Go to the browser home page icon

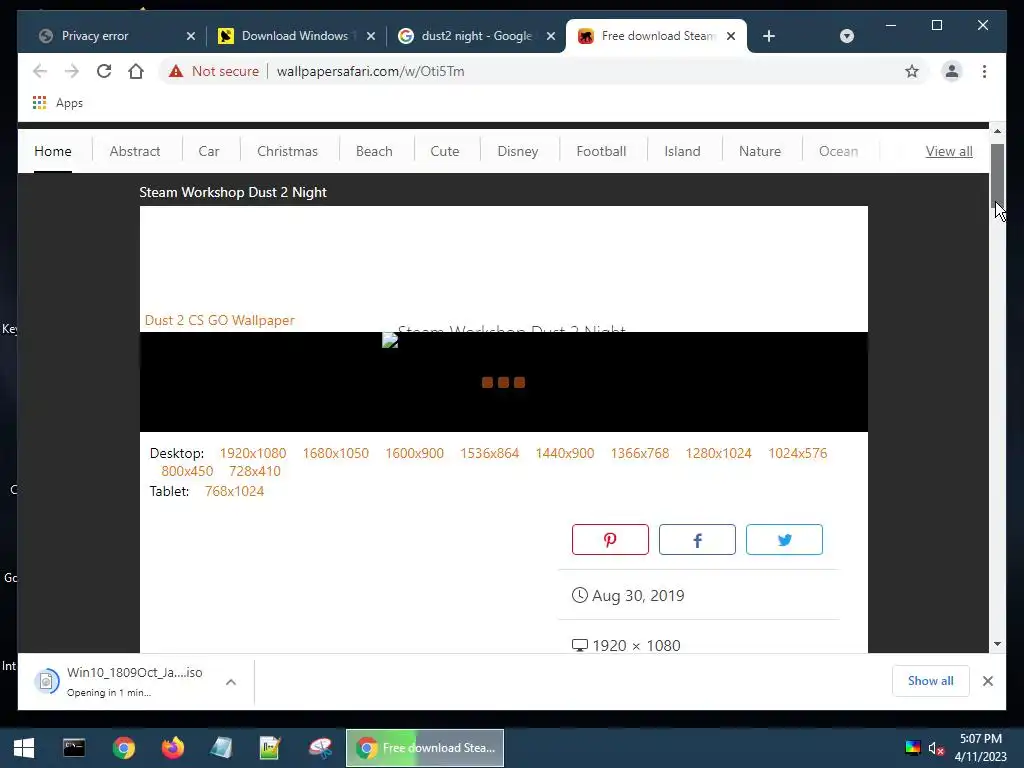[x=136, y=71]
